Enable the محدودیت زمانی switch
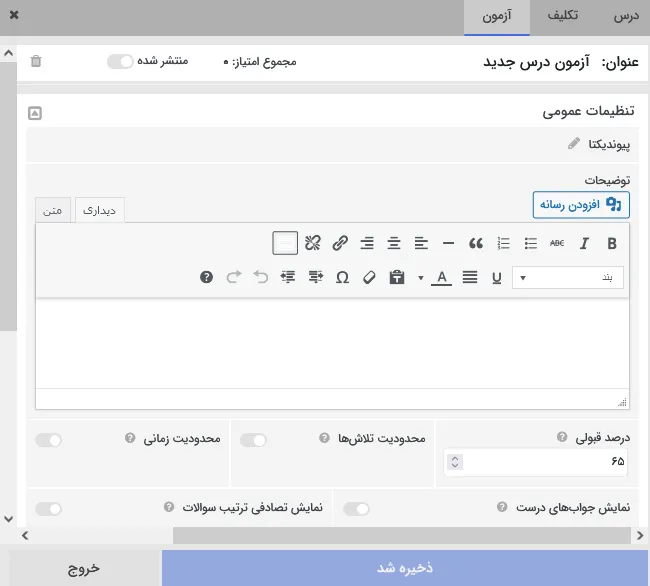Viewport: 650px width, 586px height. click(x=49, y=440)
